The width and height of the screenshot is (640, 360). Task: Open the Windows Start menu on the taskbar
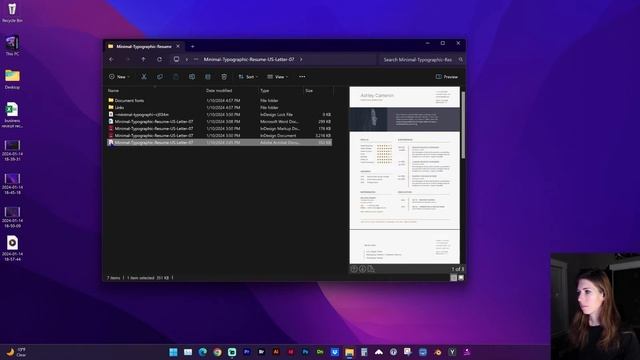(173, 352)
